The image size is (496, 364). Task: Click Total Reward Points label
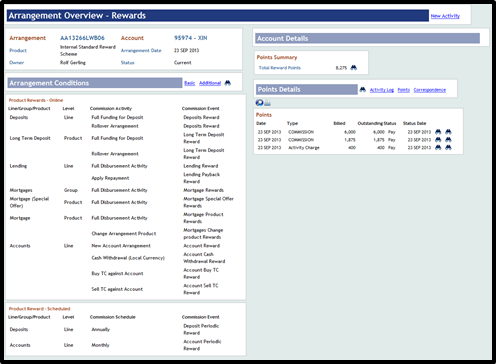(280, 68)
